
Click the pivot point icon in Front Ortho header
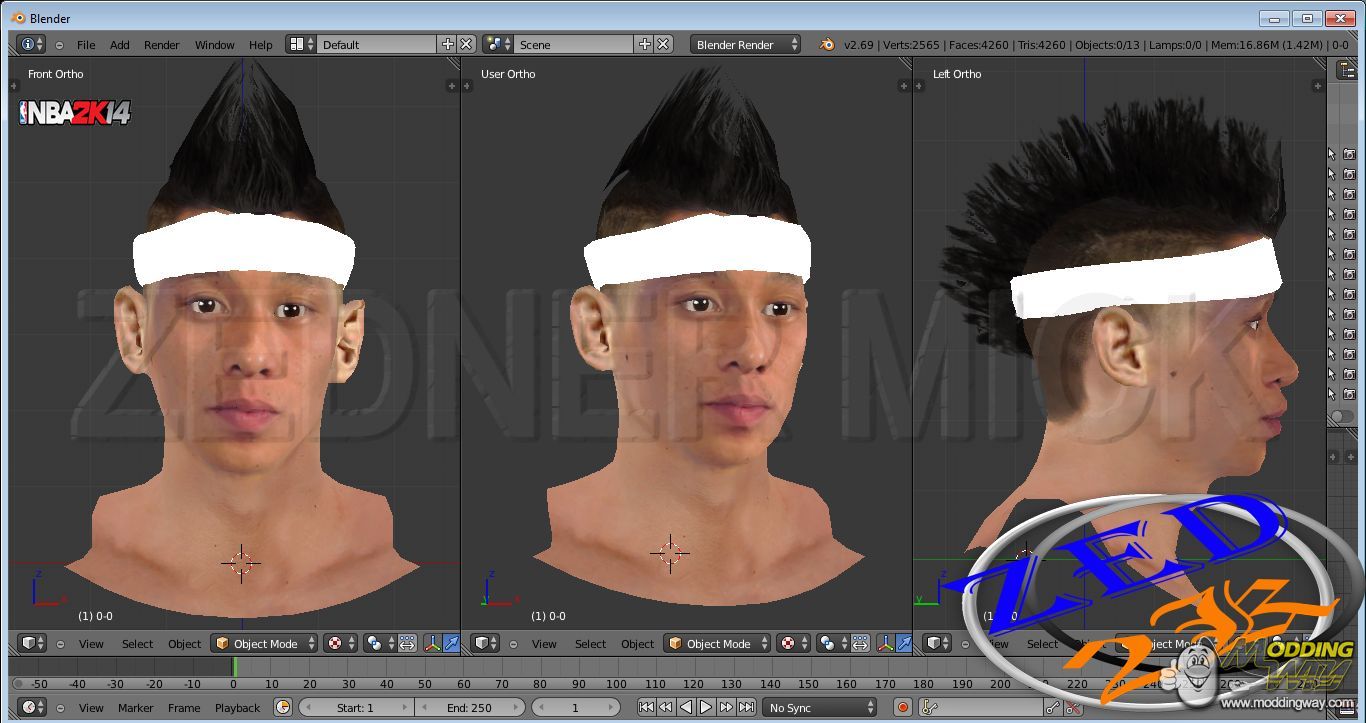(375, 643)
